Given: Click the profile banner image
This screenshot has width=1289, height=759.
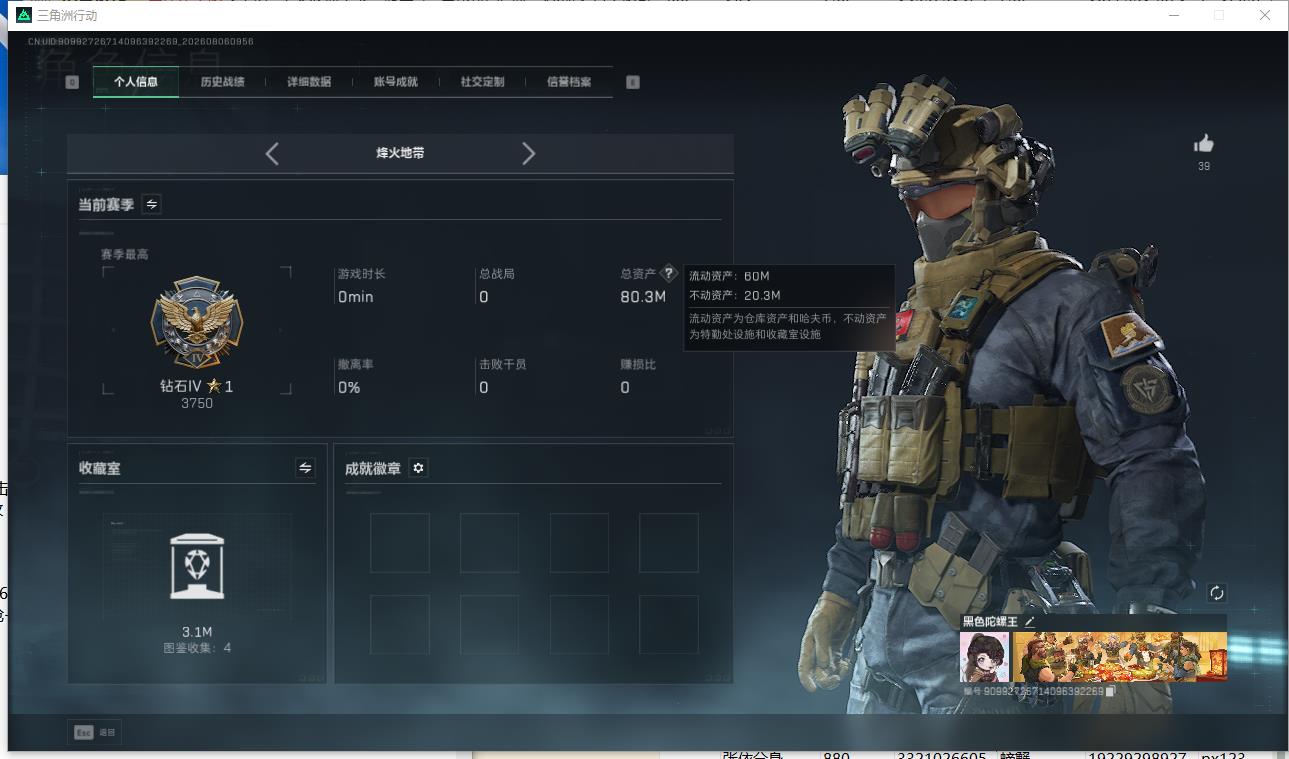Looking at the screenshot, I should [x=1120, y=657].
